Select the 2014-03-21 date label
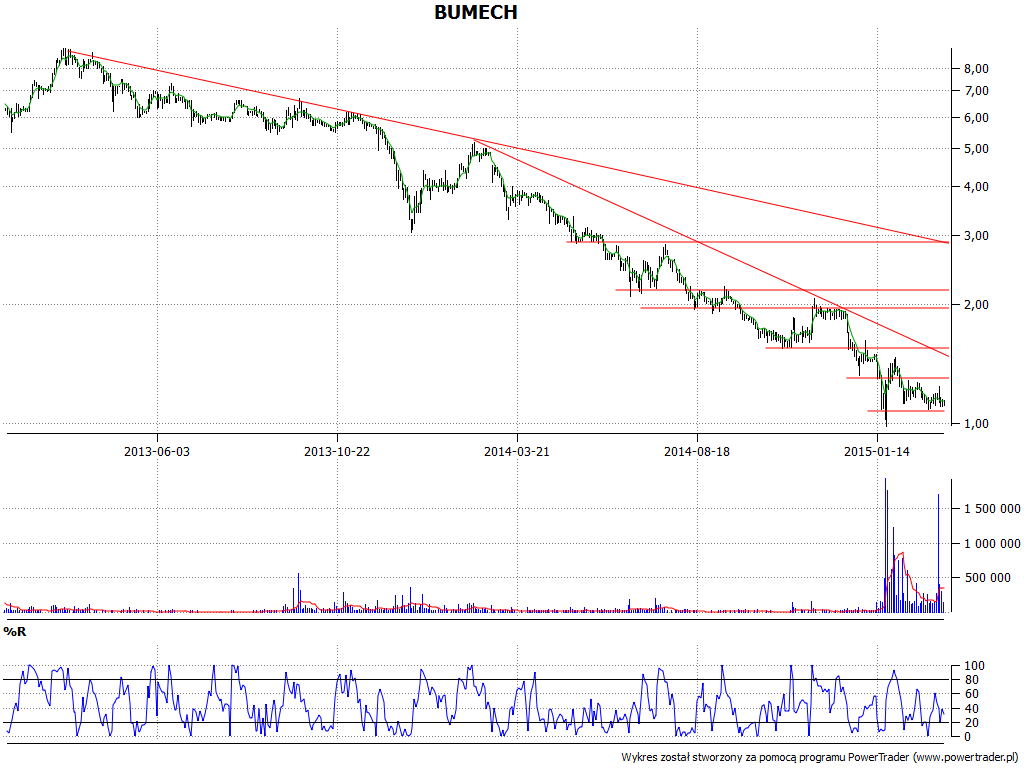This screenshot has height=768, width=1024. [x=517, y=451]
